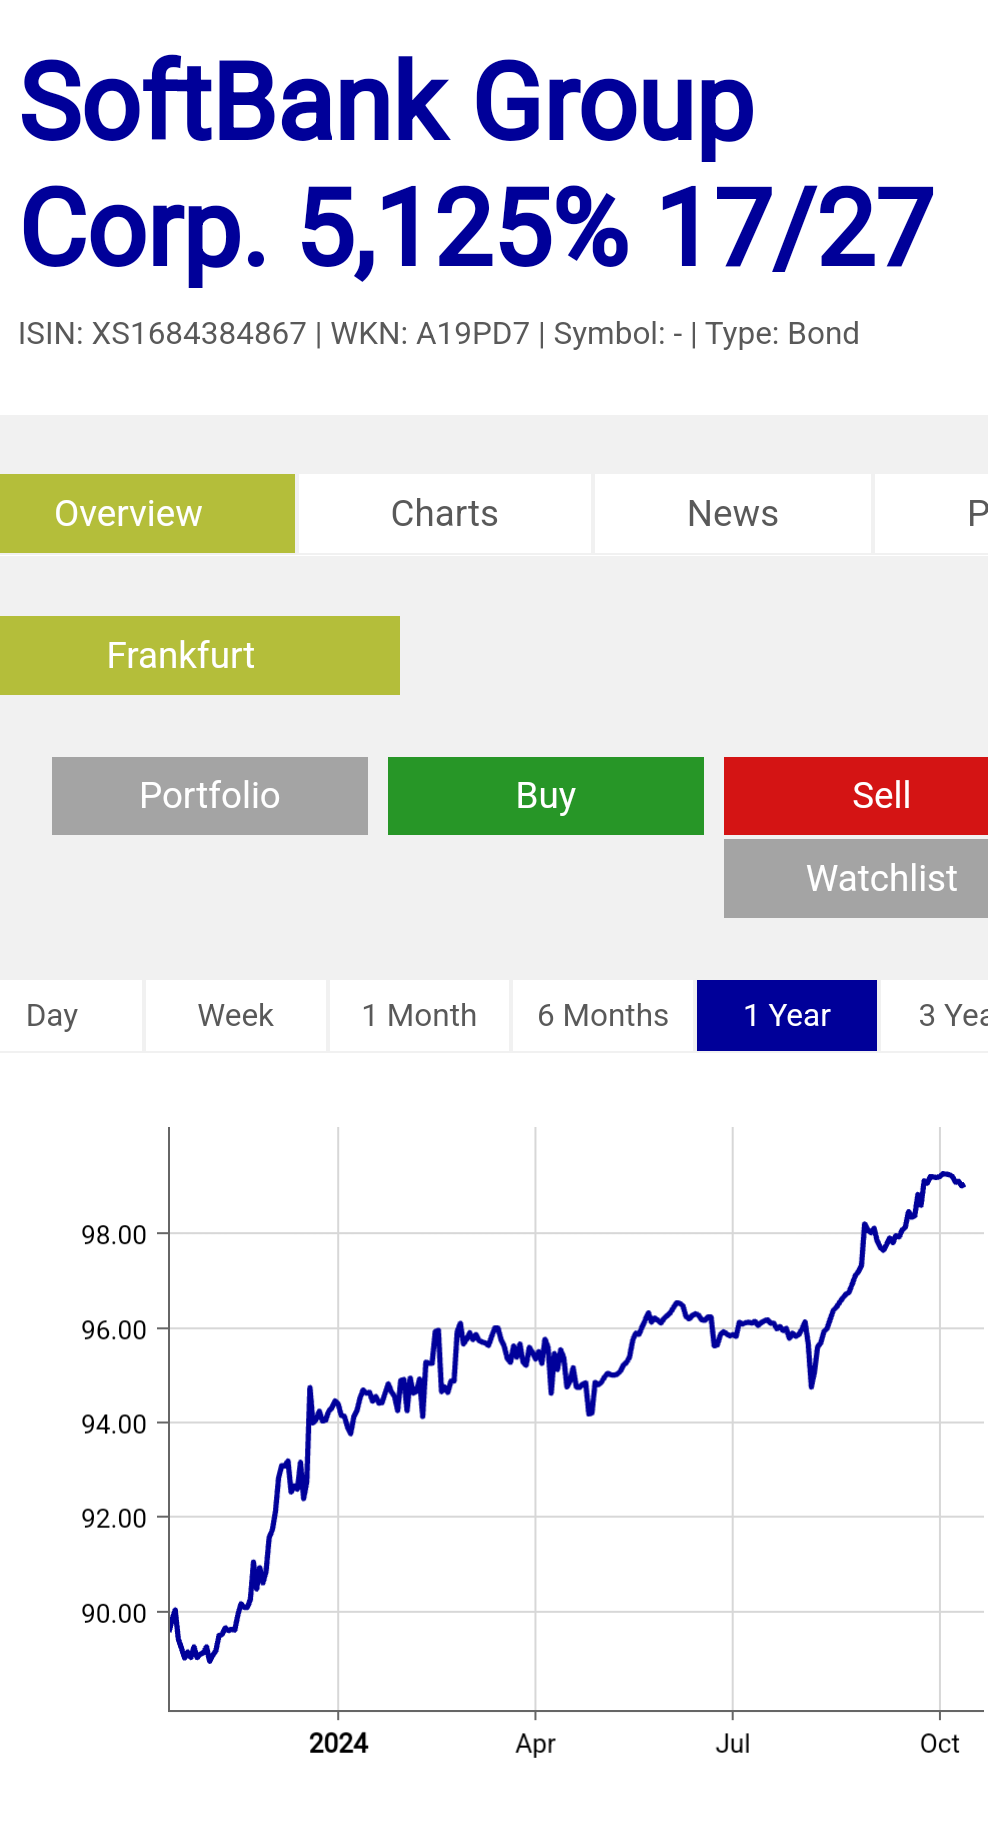This screenshot has height=1828, width=988.
Task: Switch to the Charts tab
Action: [x=444, y=513]
